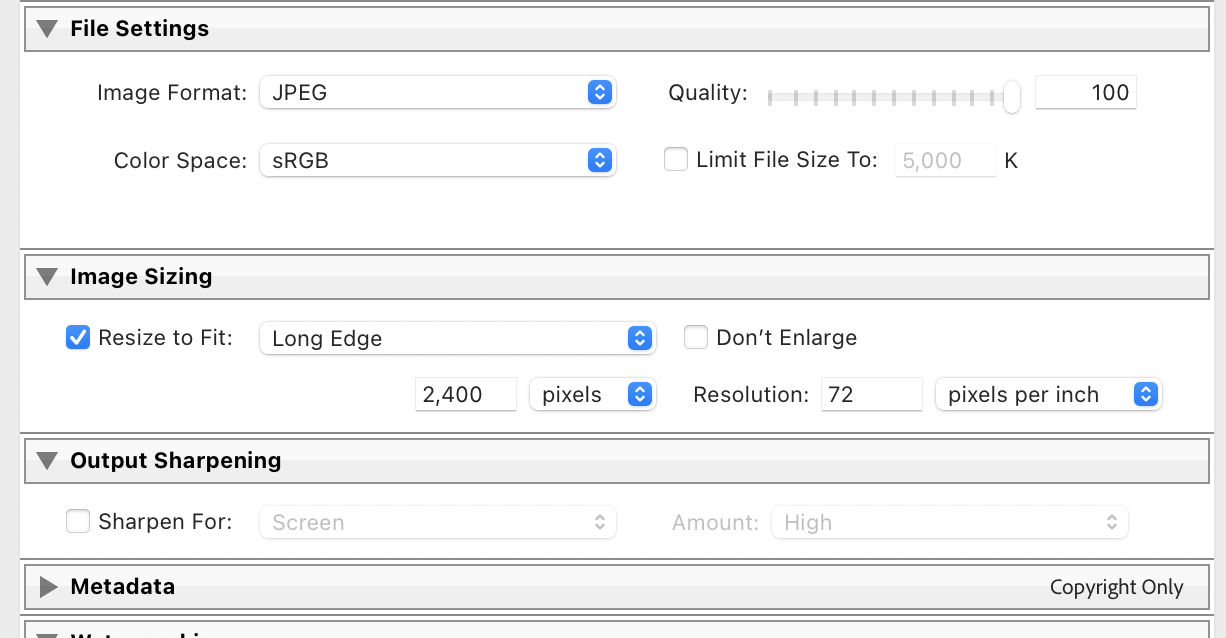Viewport: 1226px width, 638px height.
Task: Collapse the Image Sizing section
Action: point(45,276)
